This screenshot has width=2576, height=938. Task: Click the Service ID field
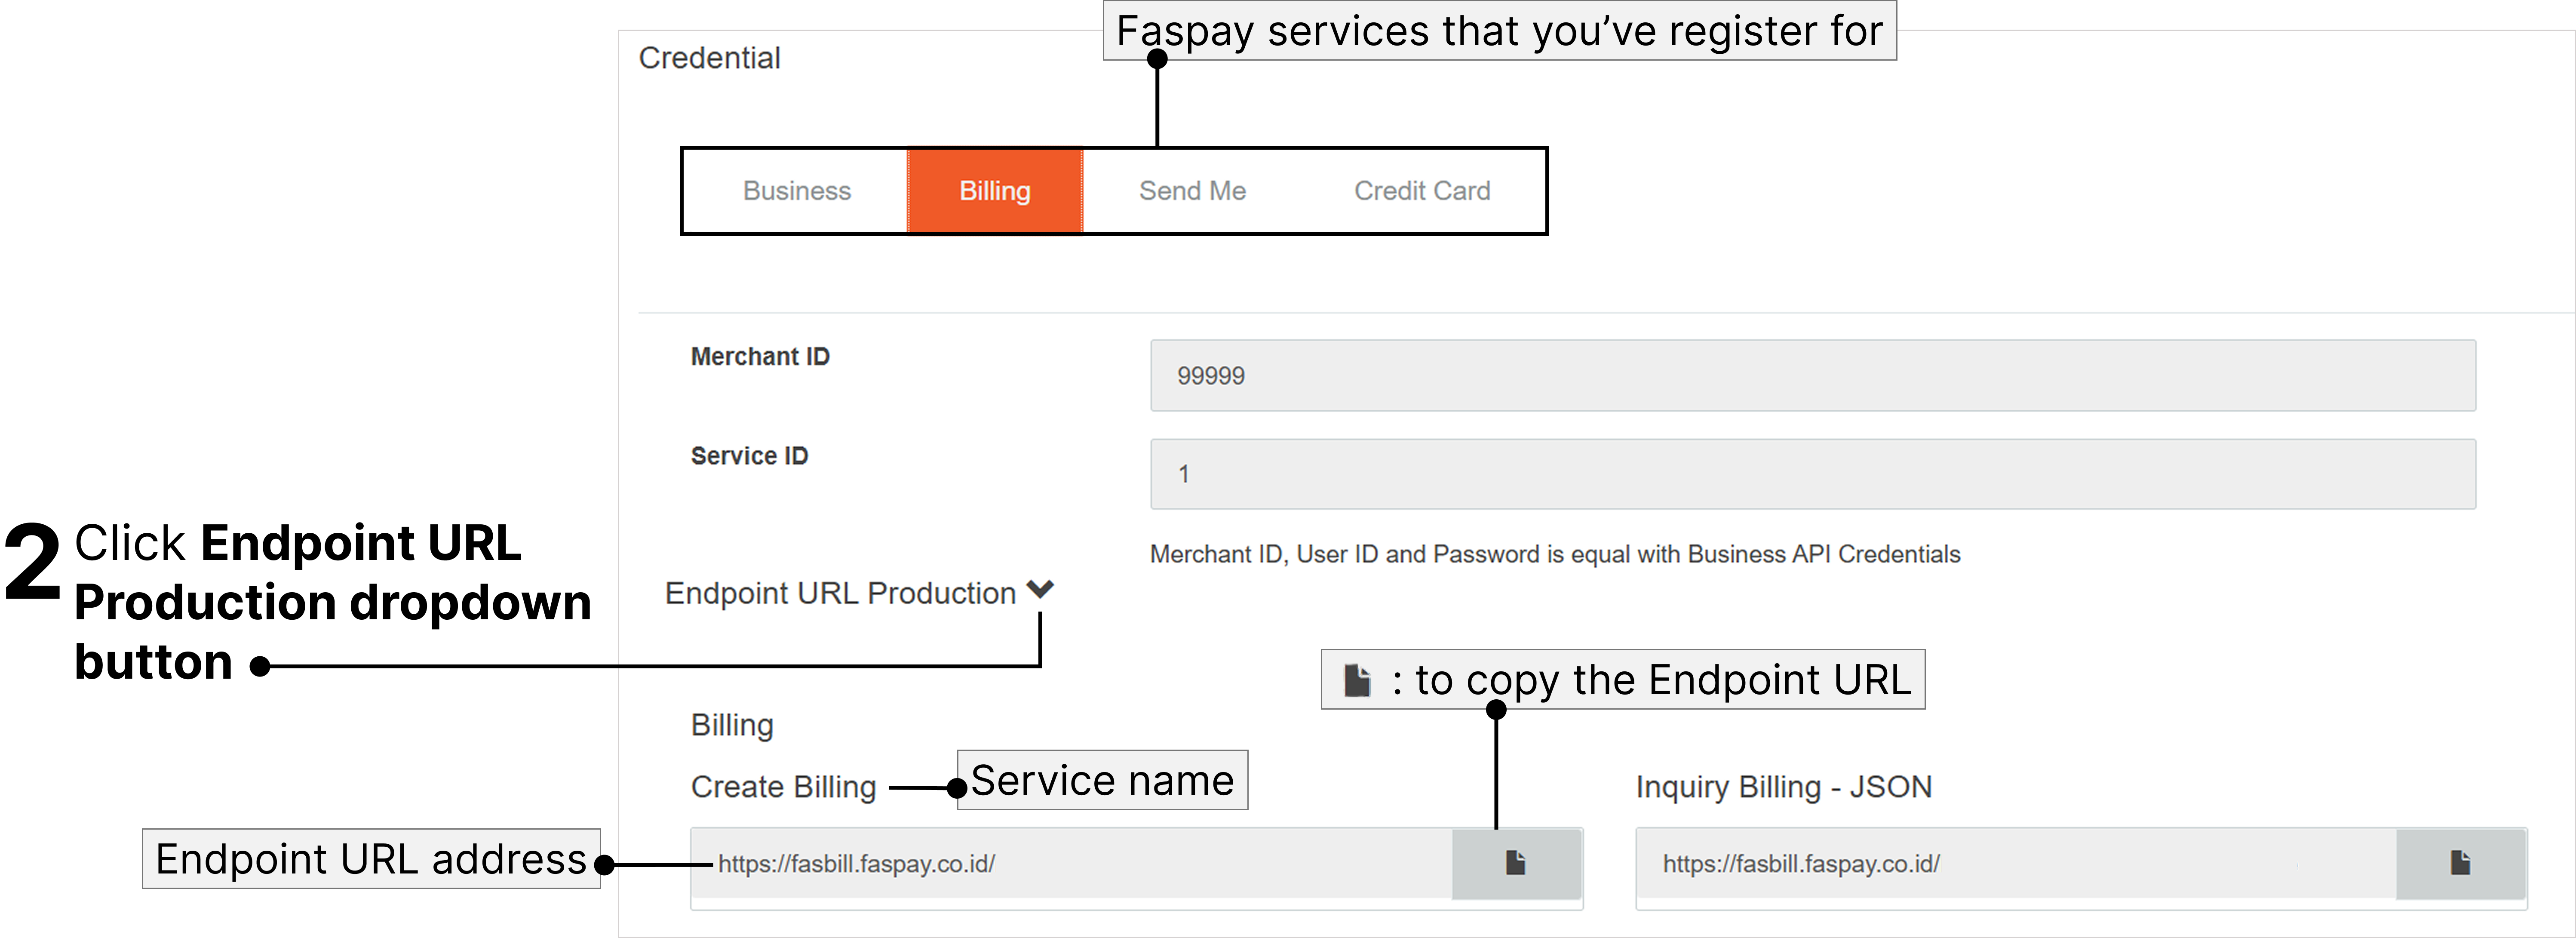pyautogui.click(x=1812, y=474)
